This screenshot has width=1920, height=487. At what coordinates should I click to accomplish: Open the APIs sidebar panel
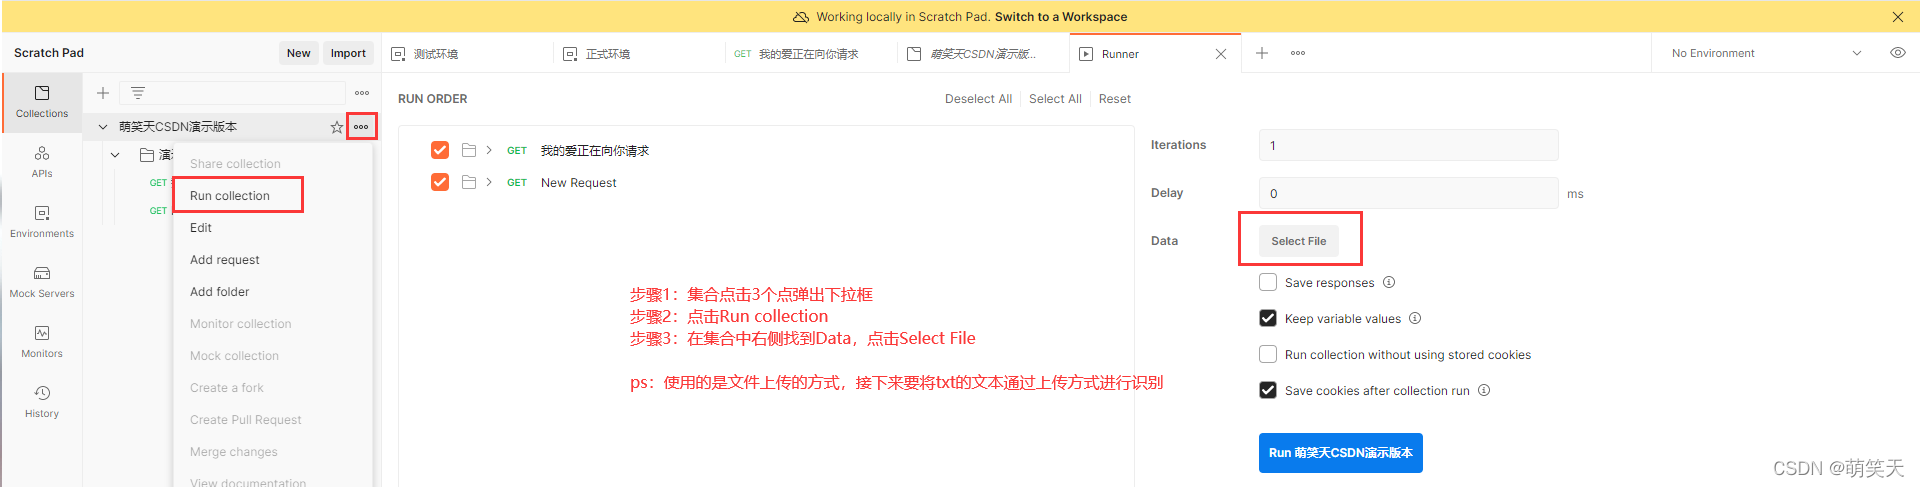point(42,162)
